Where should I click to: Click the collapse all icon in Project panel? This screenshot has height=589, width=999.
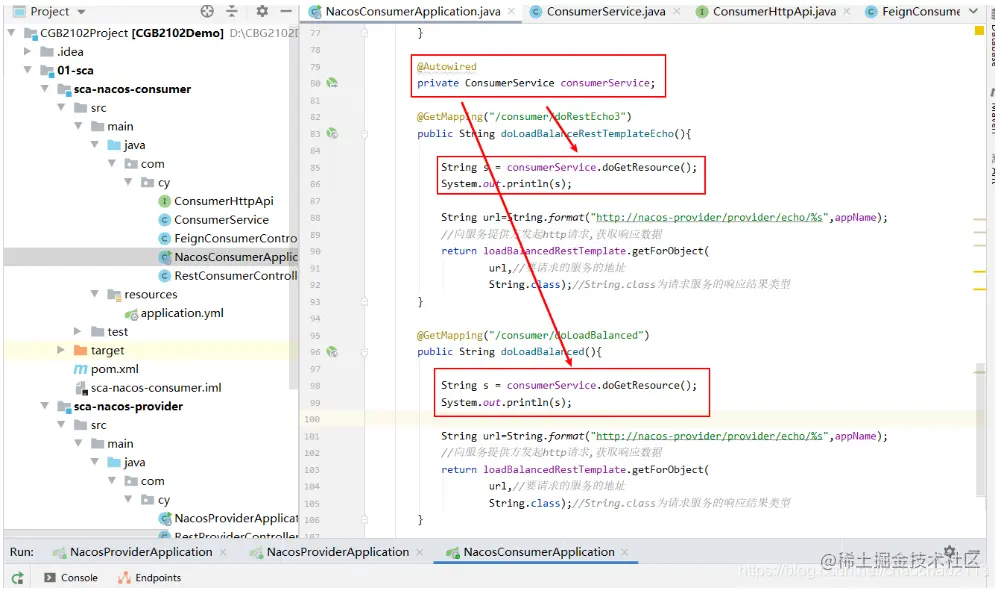tap(232, 11)
